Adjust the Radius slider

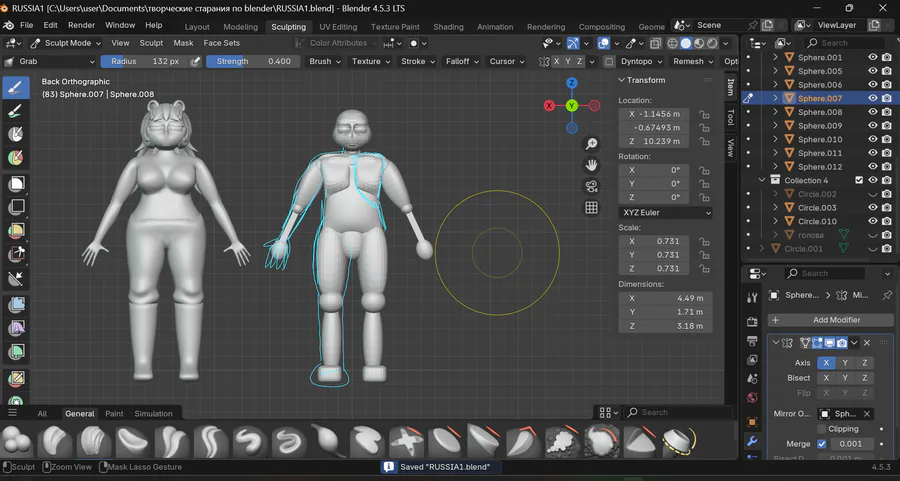click(145, 61)
